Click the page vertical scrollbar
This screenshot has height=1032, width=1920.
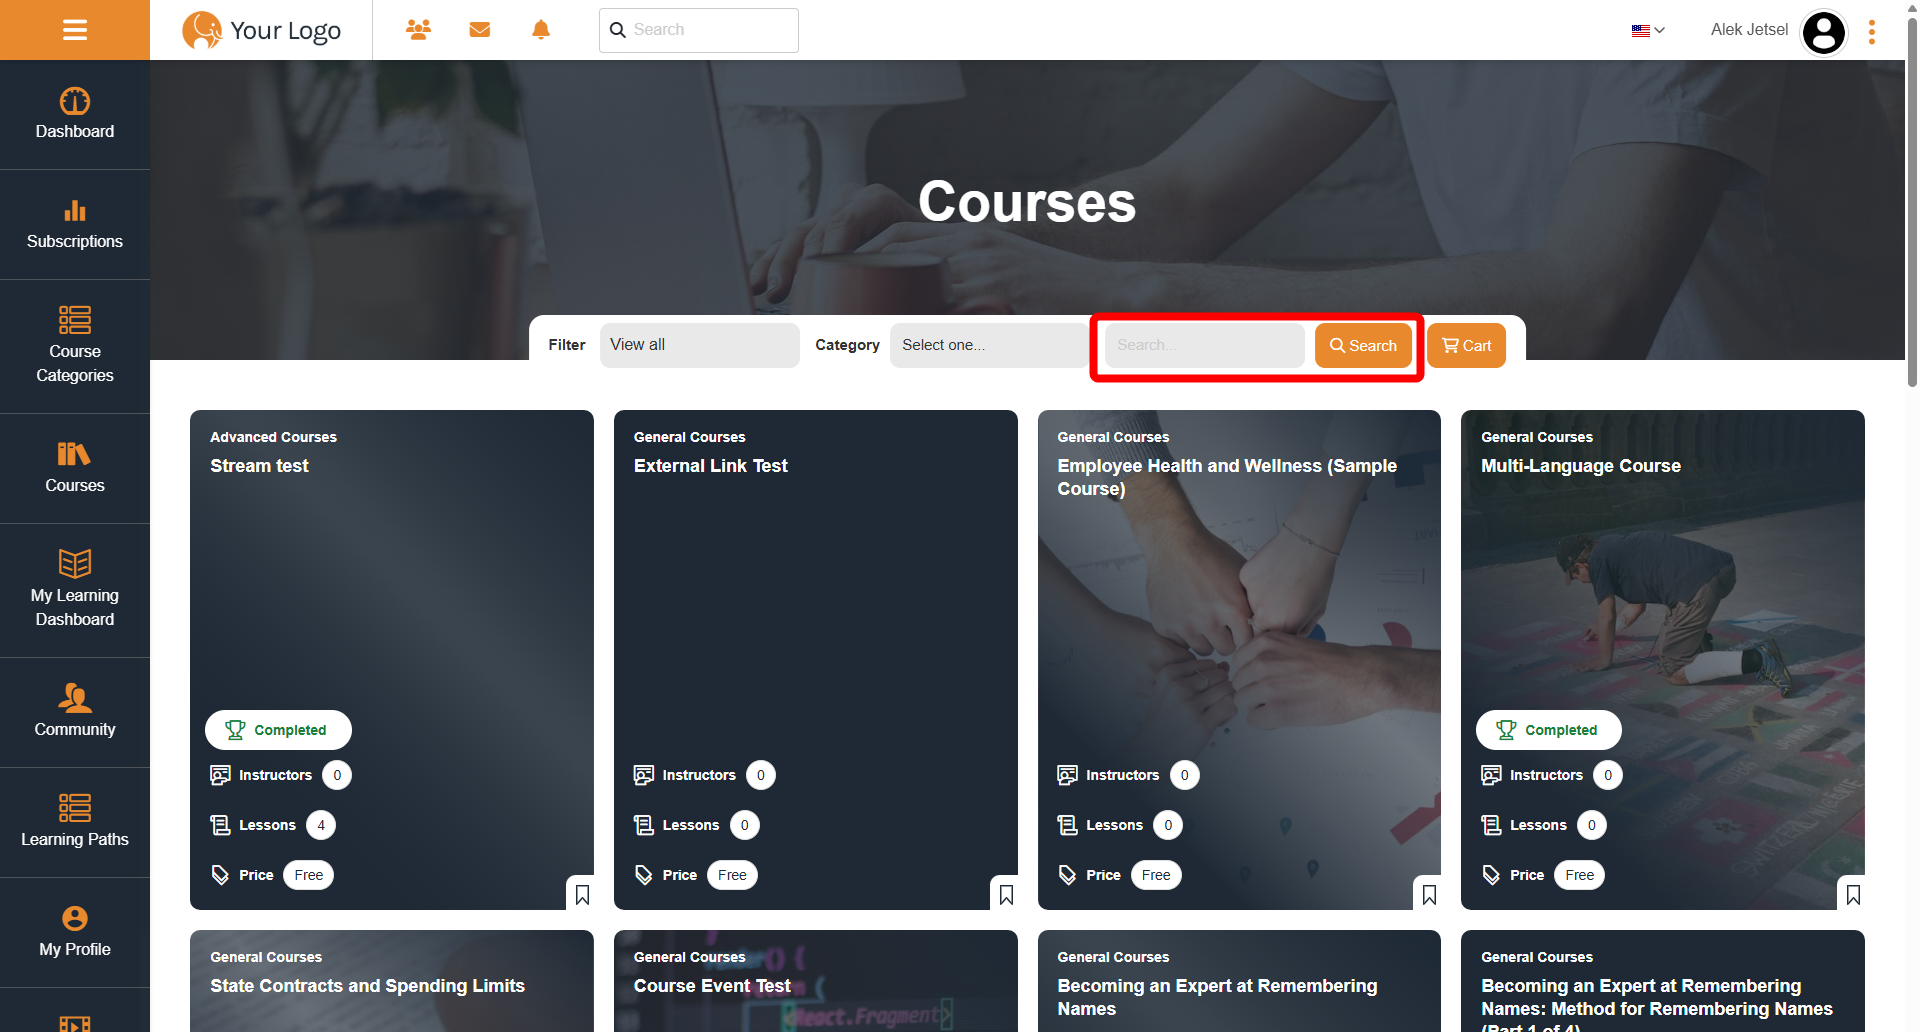[x=1912, y=200]
